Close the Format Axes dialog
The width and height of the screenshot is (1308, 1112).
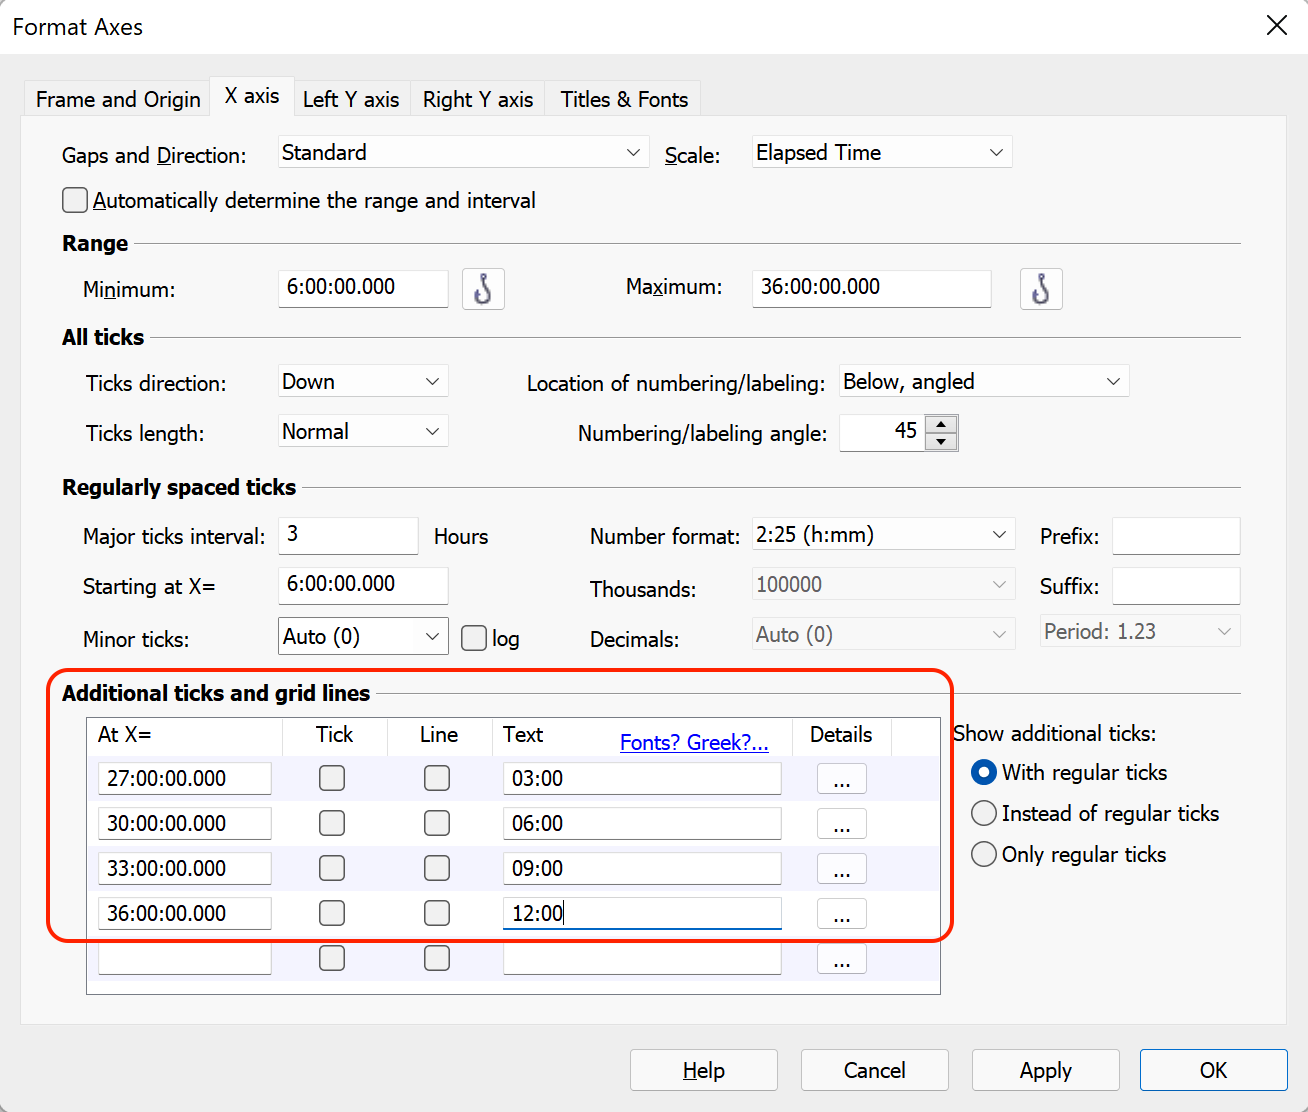1277,25
